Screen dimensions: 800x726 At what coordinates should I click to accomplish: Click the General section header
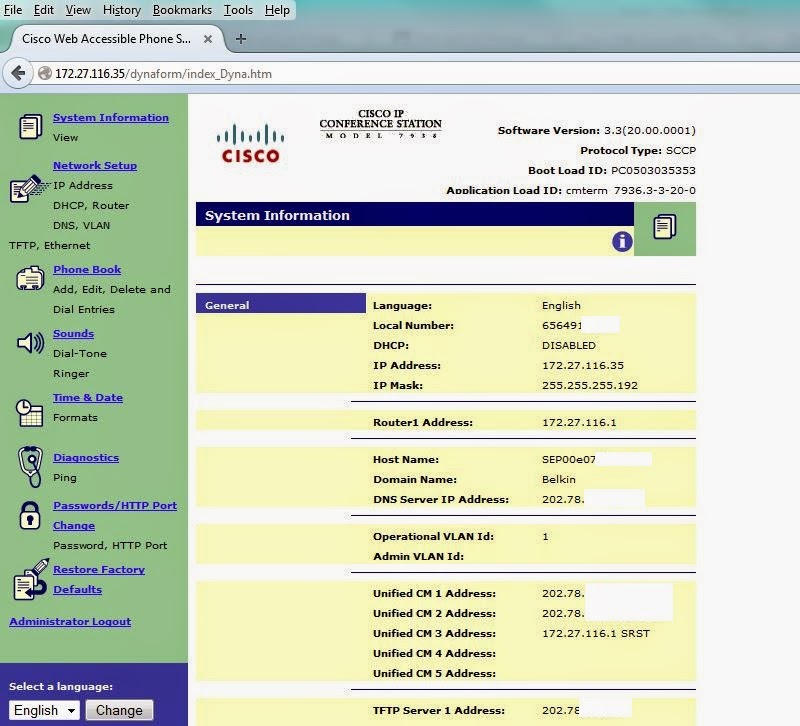coord(281,305)
